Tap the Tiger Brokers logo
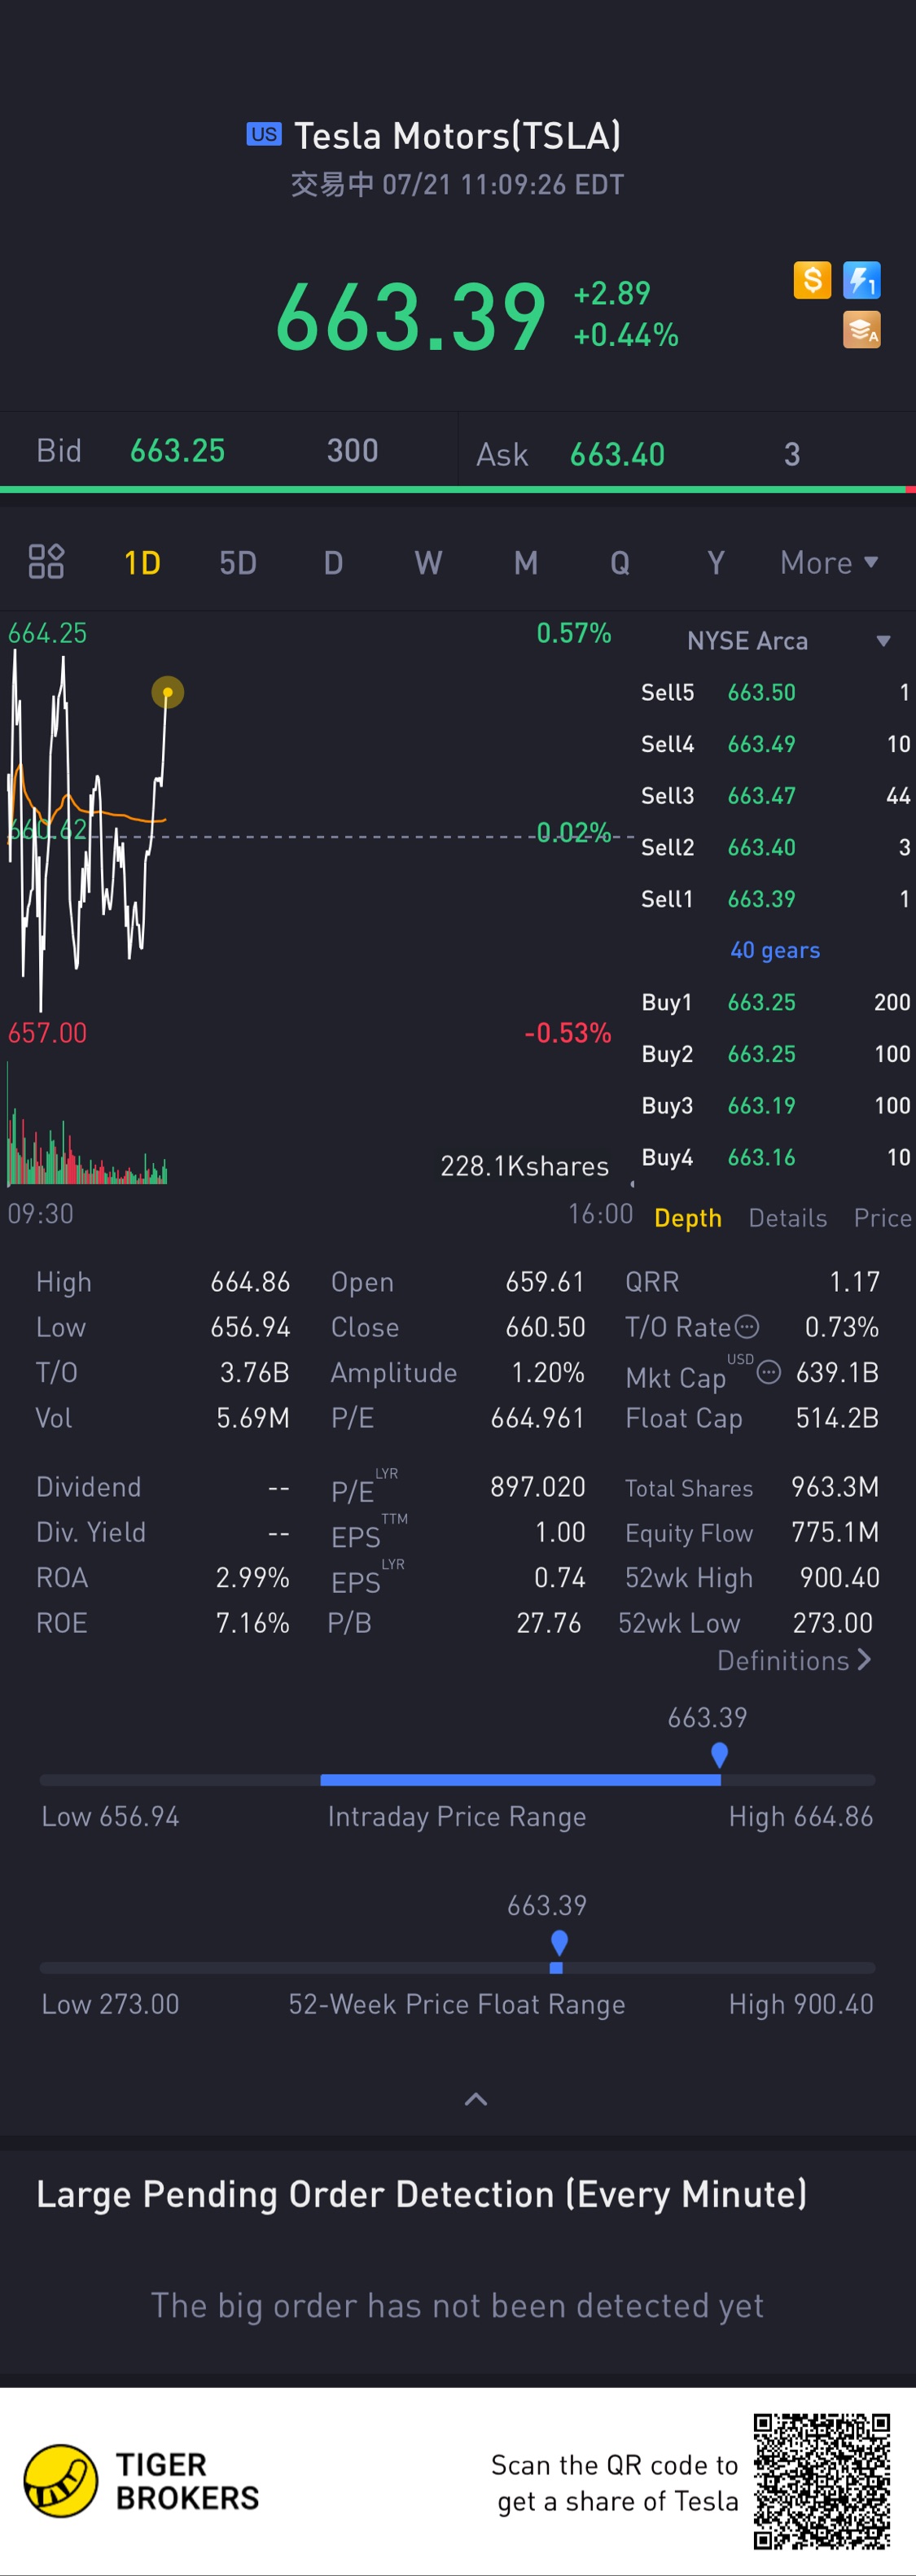This screenshot has height=2576, width=916. tap(141, 2481)
